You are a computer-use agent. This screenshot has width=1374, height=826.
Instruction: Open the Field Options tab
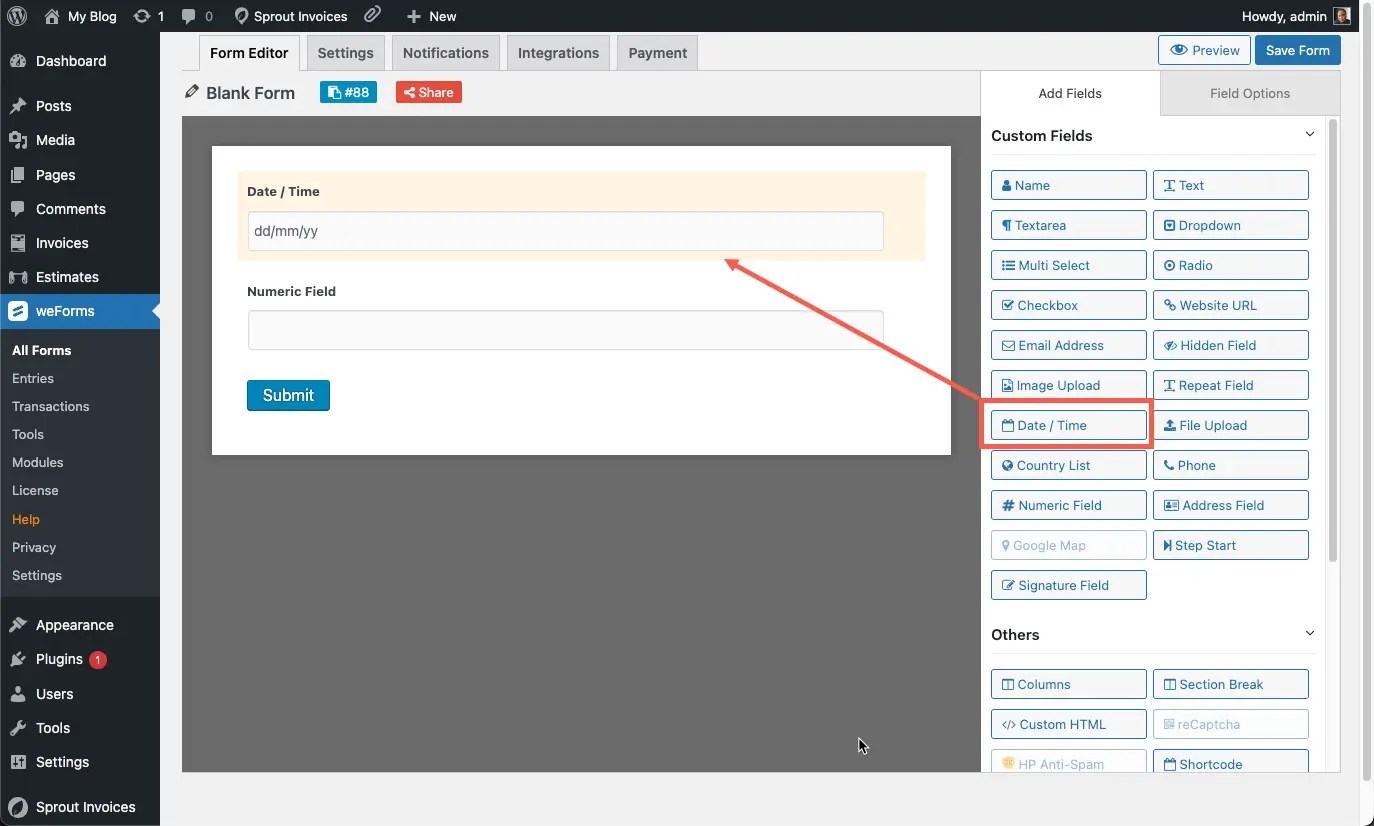point(1249,93)
